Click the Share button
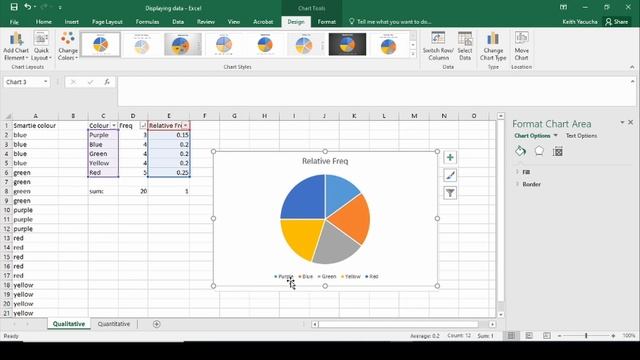Screen dimensions: 640x360 click(617, 22)
